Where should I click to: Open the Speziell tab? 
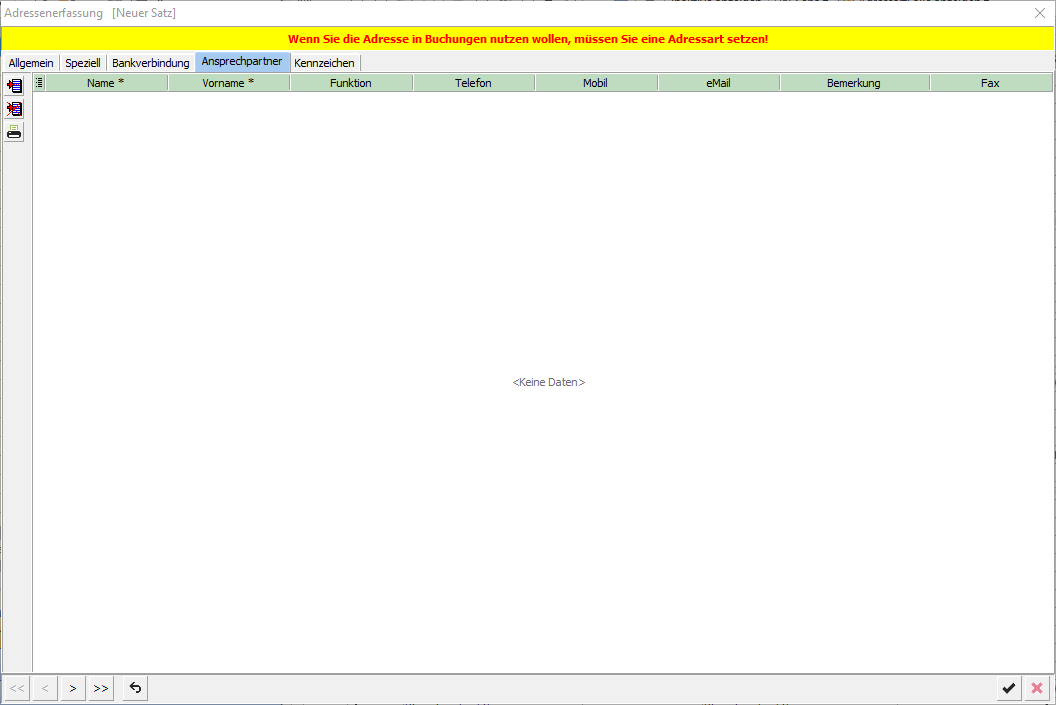[83, 63]
